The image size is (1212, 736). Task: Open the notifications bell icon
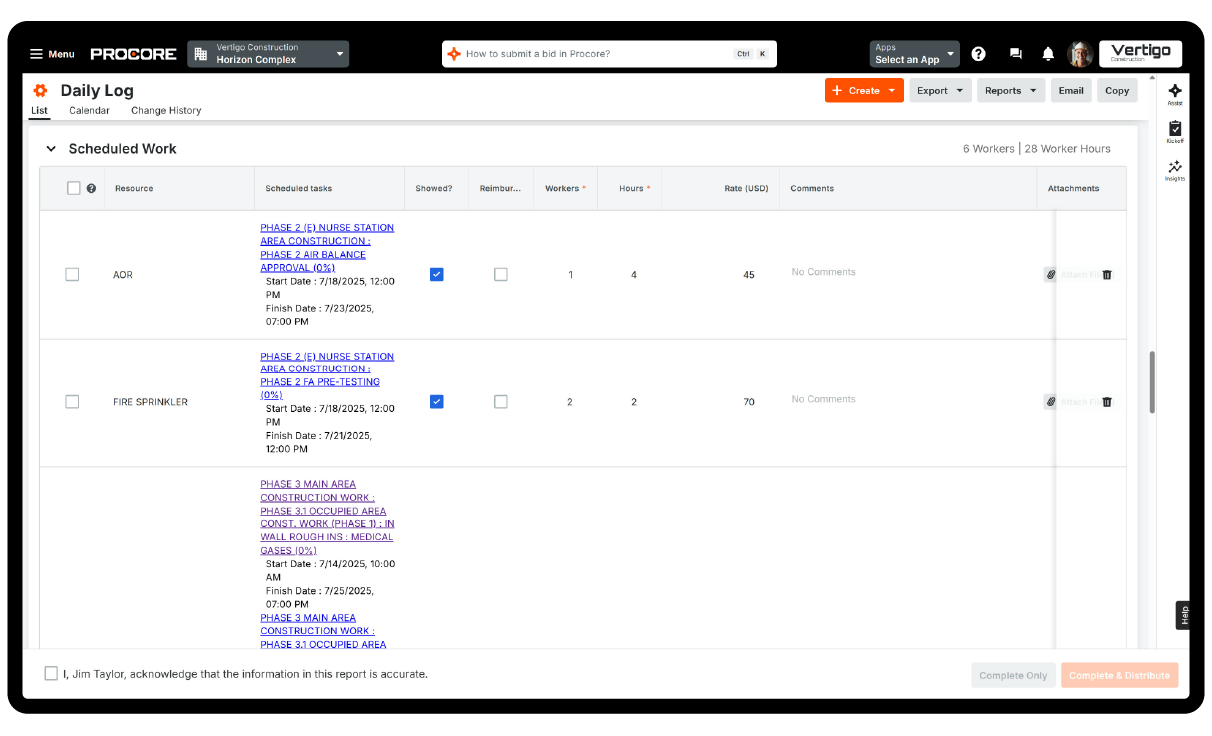coord(1048,54)
